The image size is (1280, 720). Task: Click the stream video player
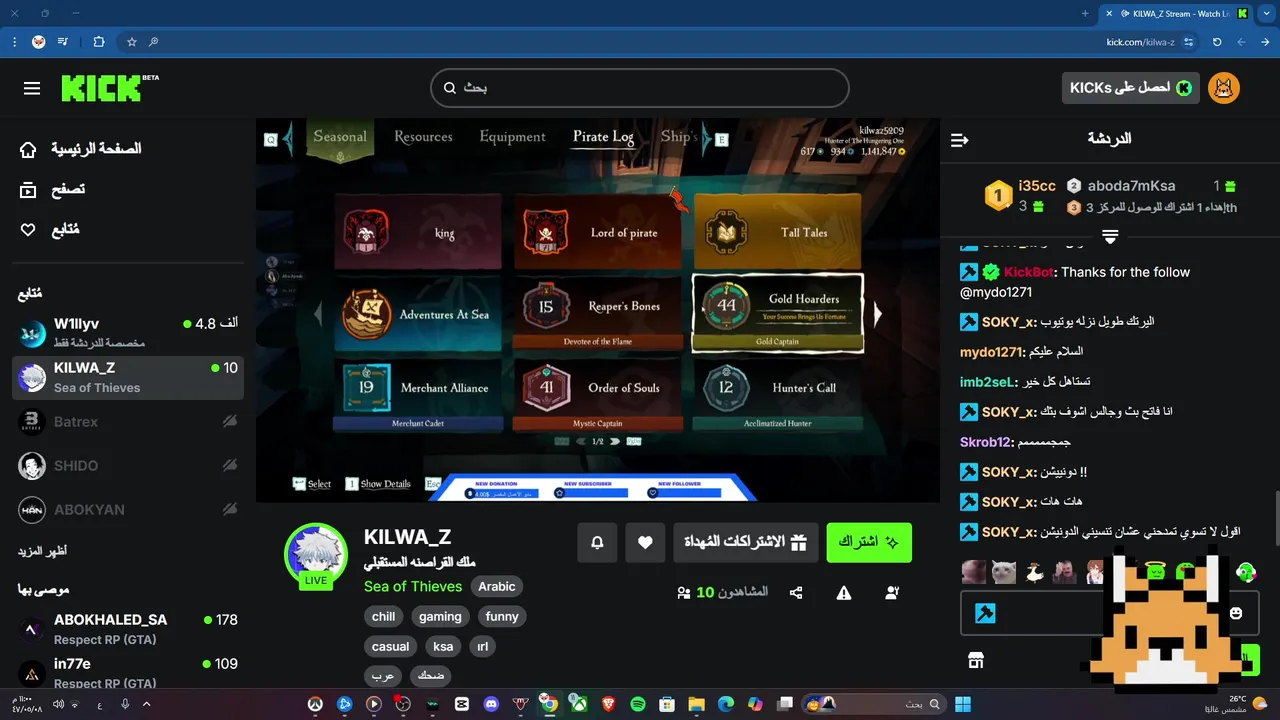pyautogui.click(x=598, y=310)
